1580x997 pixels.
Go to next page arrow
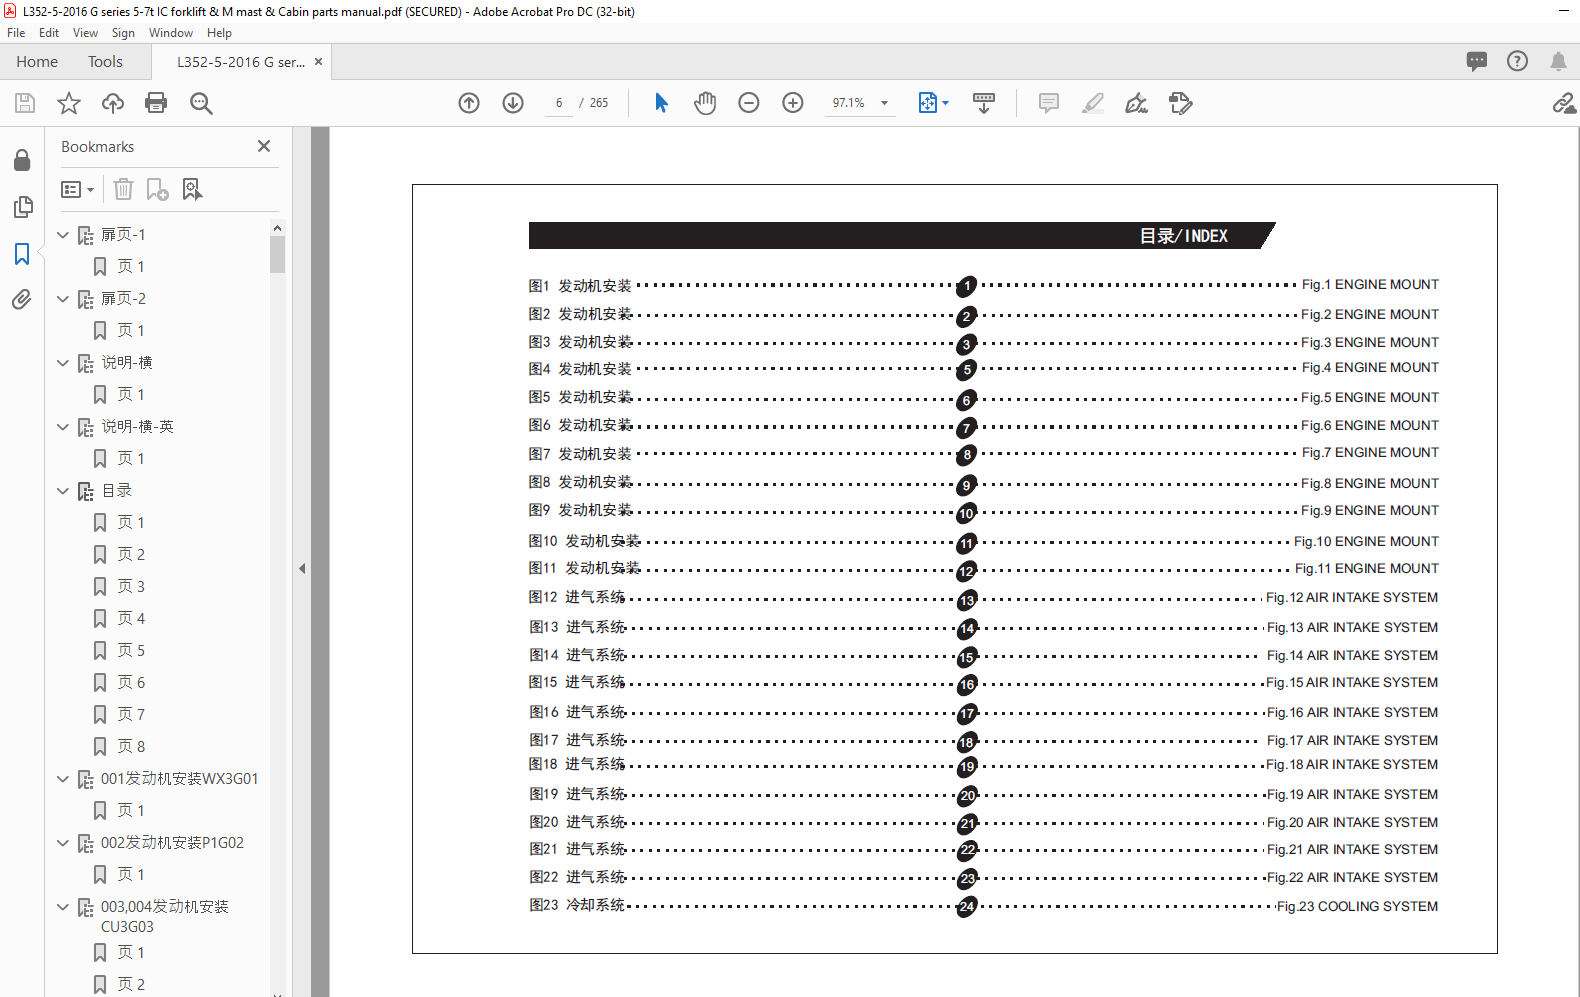click(x=513, y=103)
